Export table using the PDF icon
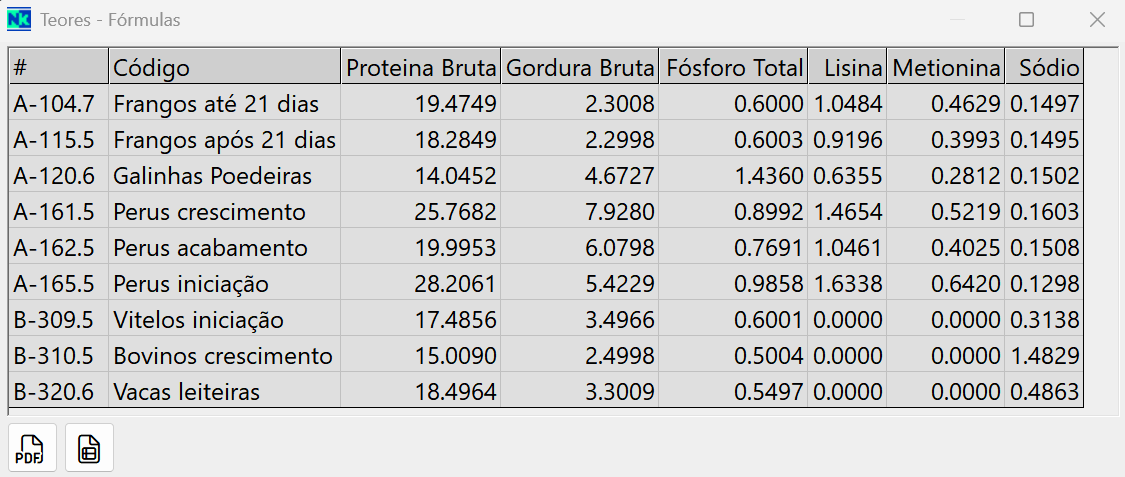Screen dimensions: 1125x477 (x=32, y=448)
